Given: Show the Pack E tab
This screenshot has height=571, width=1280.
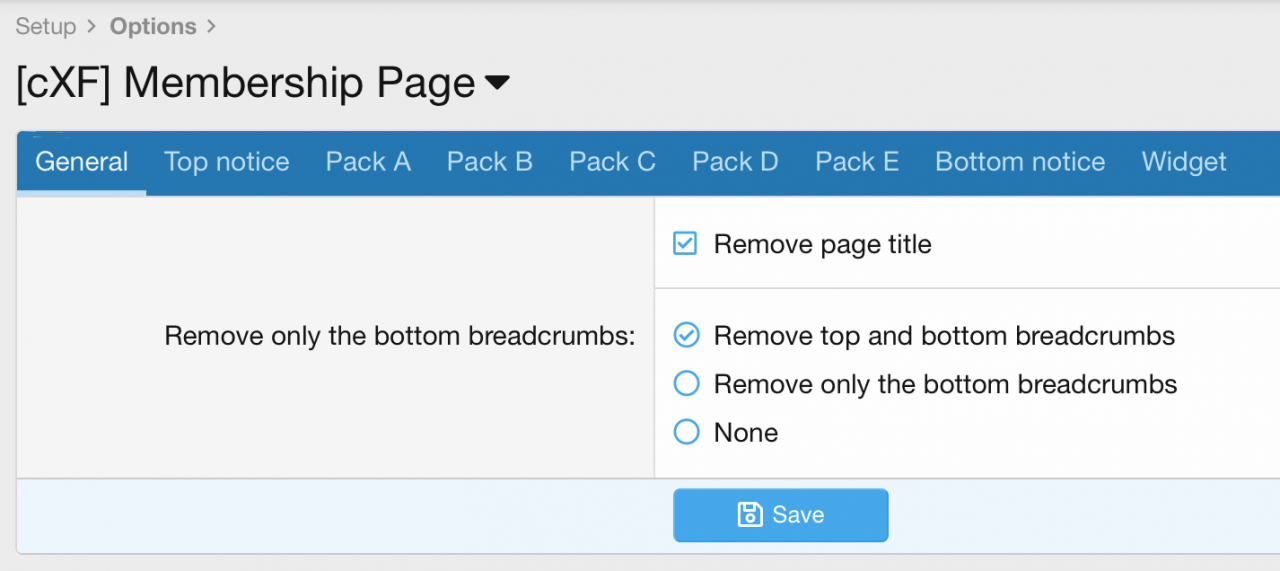Looking at the screenshot, I should point(857,162).
